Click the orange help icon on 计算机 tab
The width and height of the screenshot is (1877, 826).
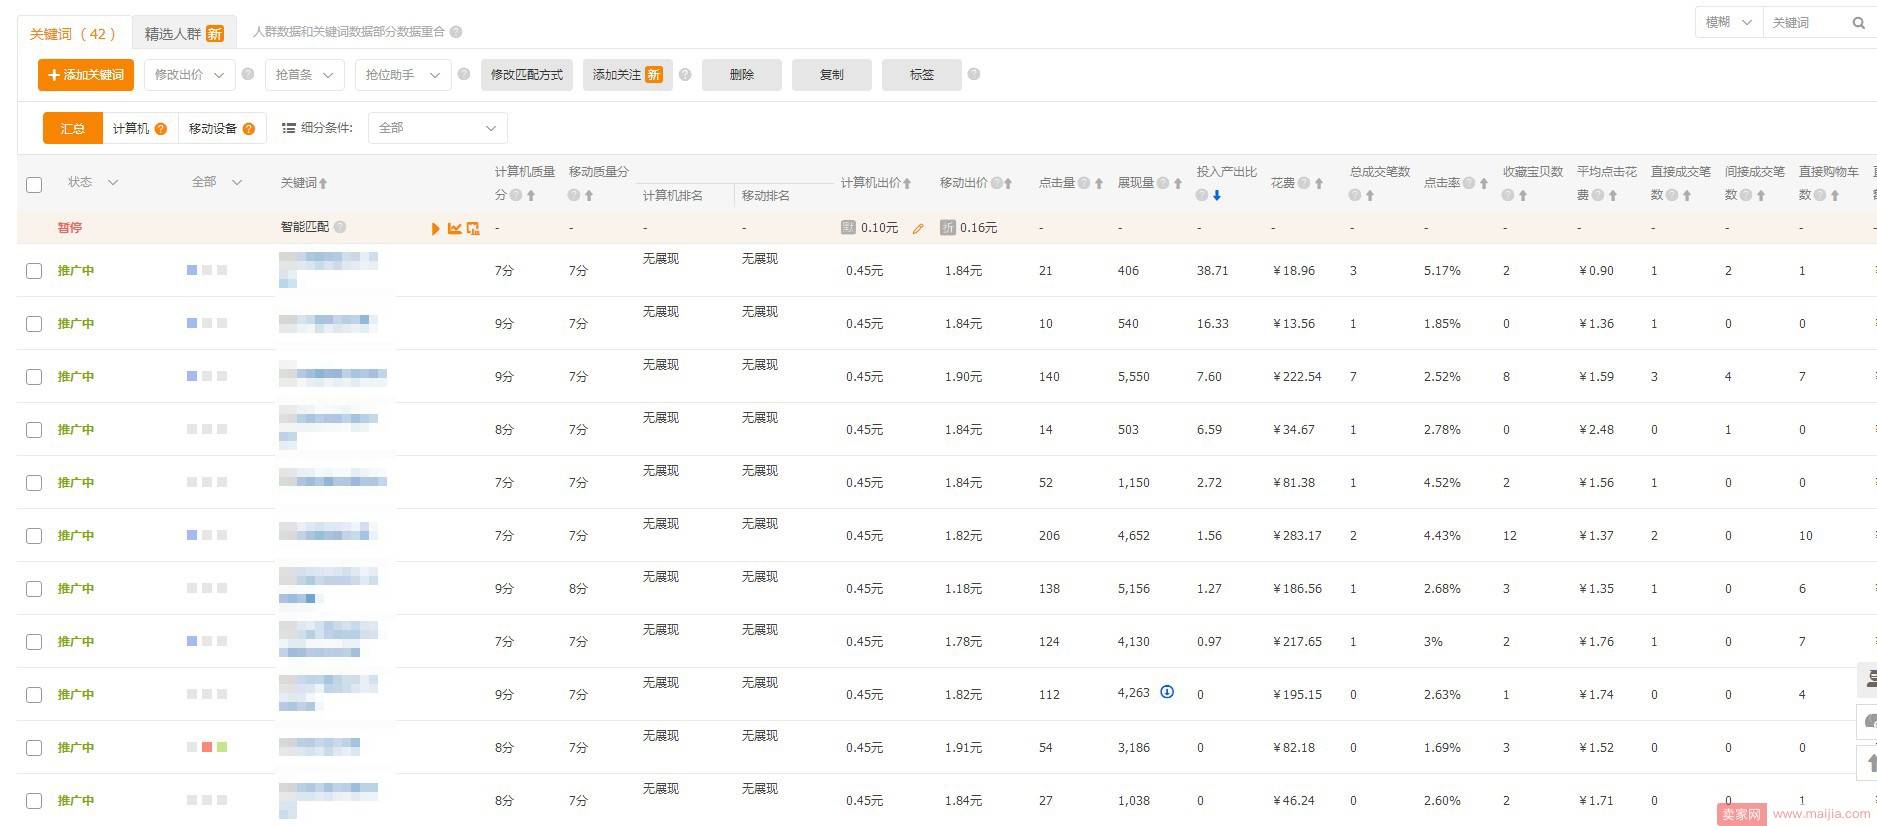point(161,128)
